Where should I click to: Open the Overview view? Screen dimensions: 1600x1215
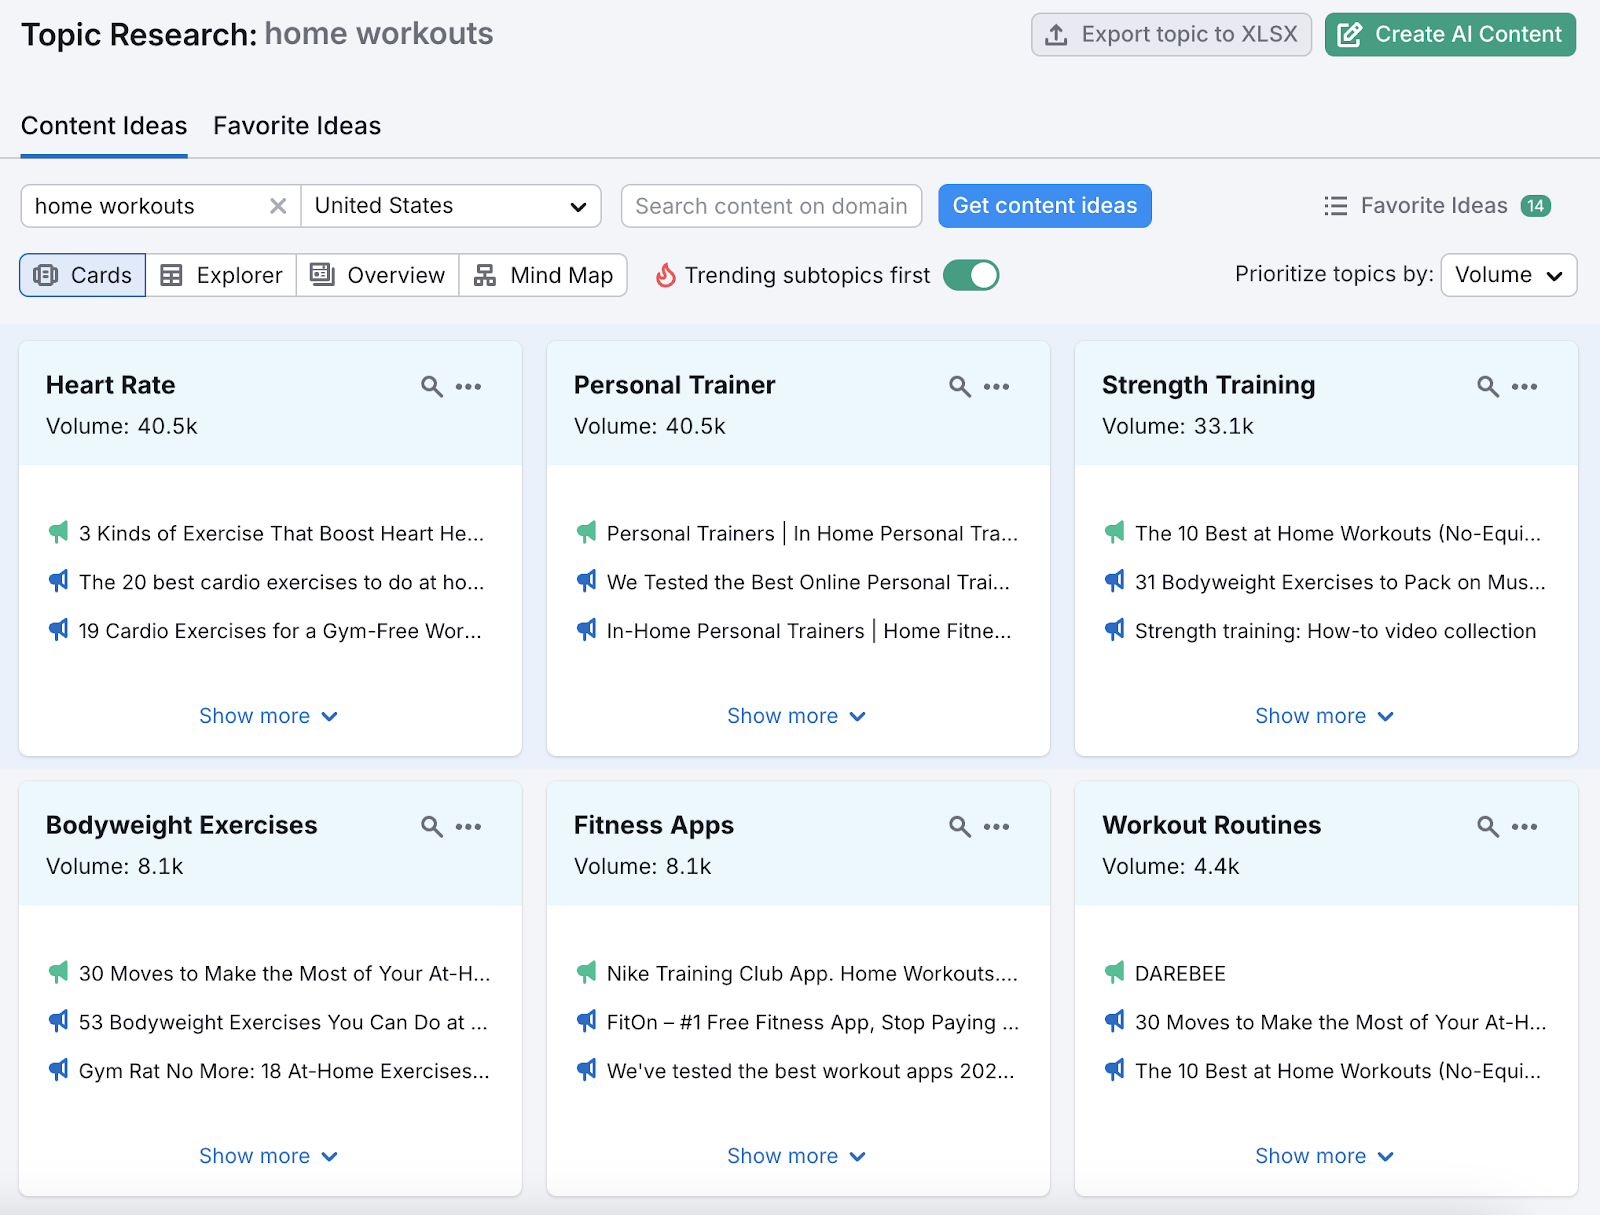(377, 275)
